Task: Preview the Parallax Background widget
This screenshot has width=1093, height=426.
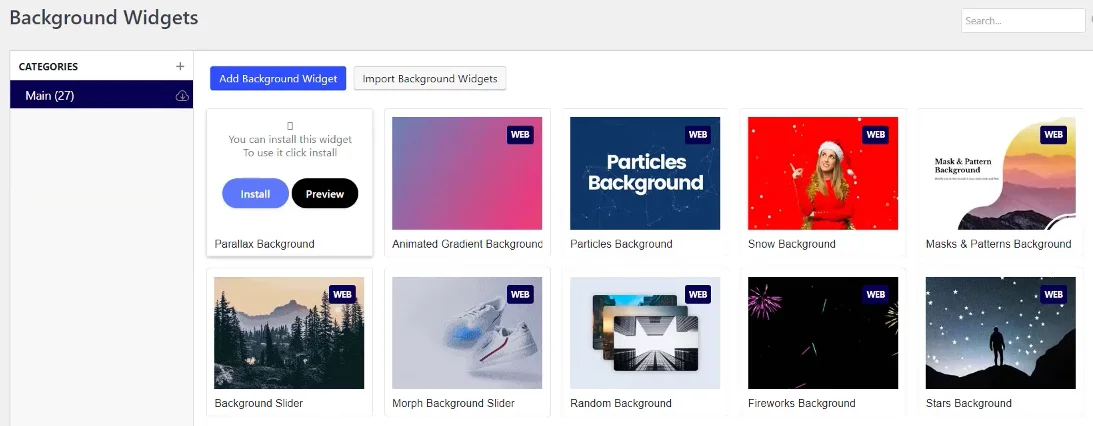Action: pos(325,194)
